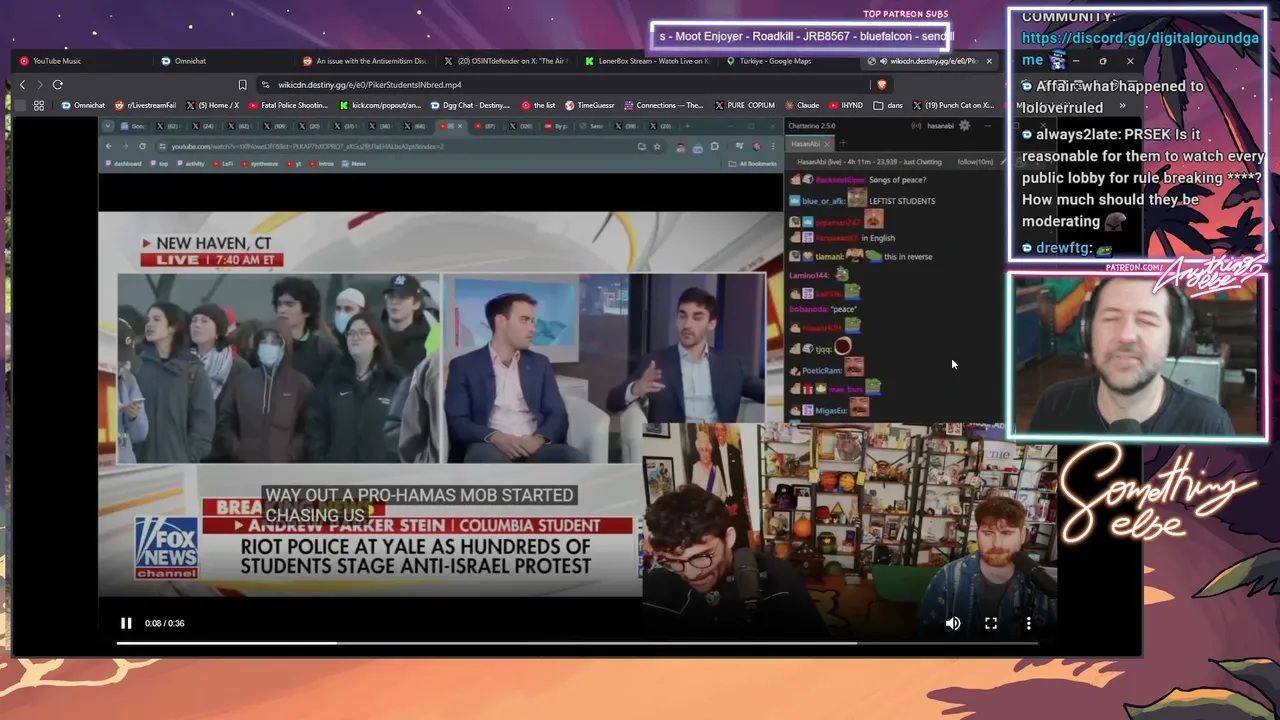Click the streamer webcam thumbnail
Viewport: 1280px width, 720px height.
tap(1137, 357)
